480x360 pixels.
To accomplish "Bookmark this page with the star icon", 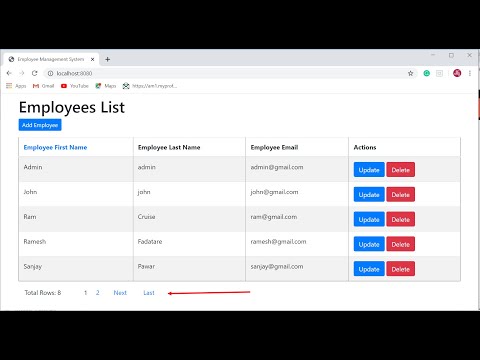I will (410, 73).
